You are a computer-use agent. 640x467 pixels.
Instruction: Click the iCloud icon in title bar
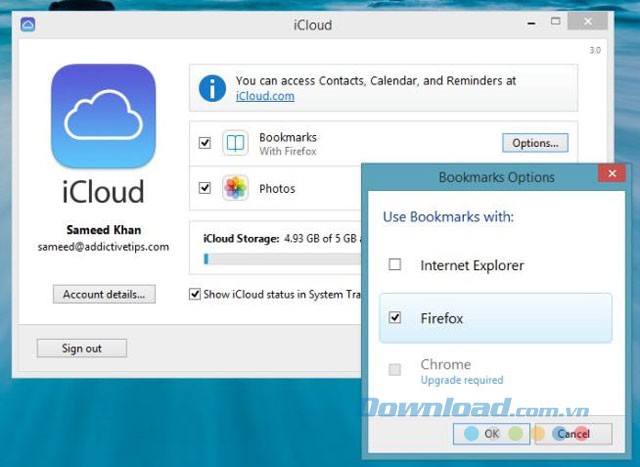28,24
